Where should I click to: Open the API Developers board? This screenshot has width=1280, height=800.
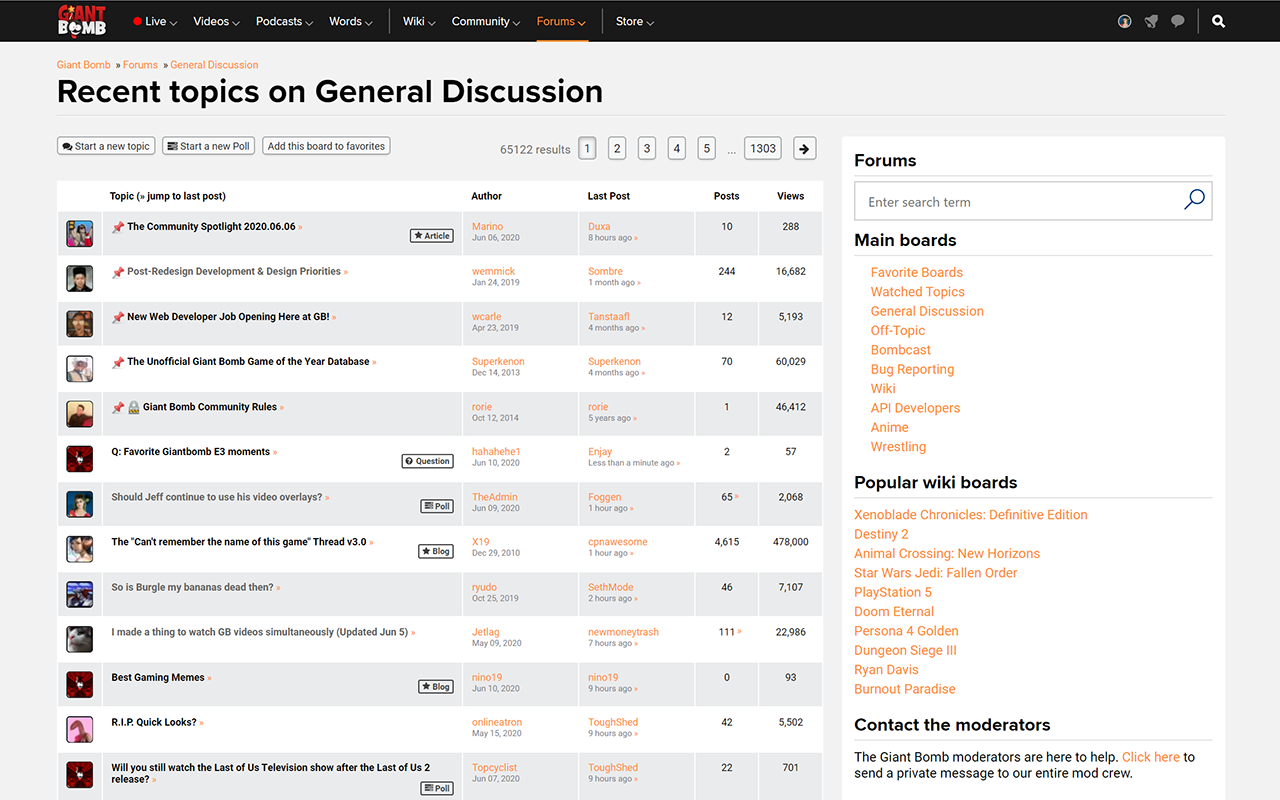[x=915, y=408]
